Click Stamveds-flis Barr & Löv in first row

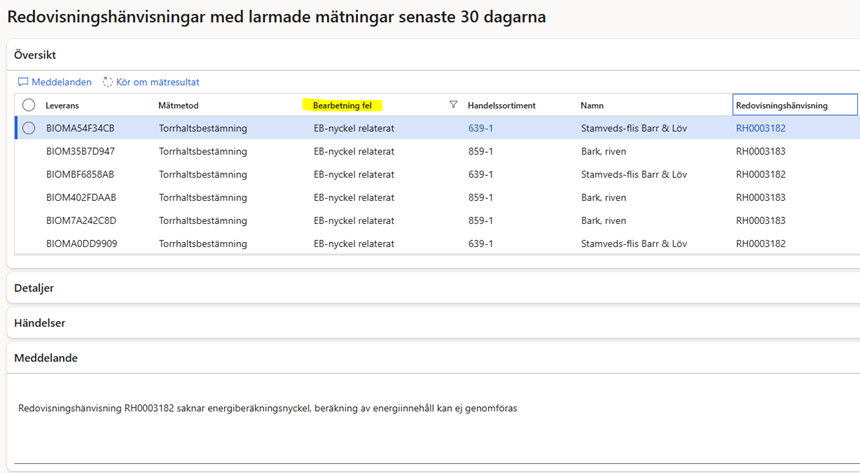pyautogui.click(x=634, y=128)
